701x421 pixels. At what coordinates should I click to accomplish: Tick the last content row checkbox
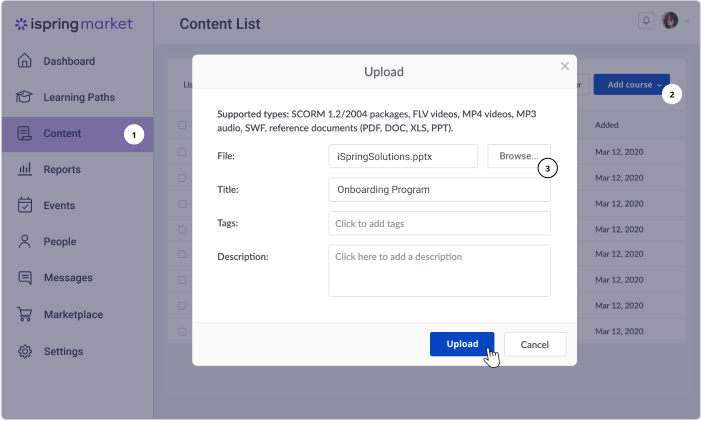(182, 332)
